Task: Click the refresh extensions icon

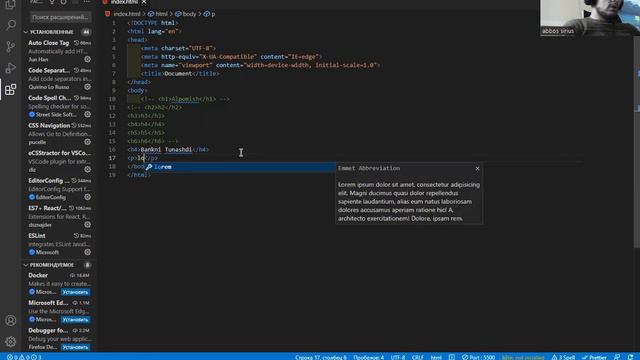Action: click(x=64, y=2)
